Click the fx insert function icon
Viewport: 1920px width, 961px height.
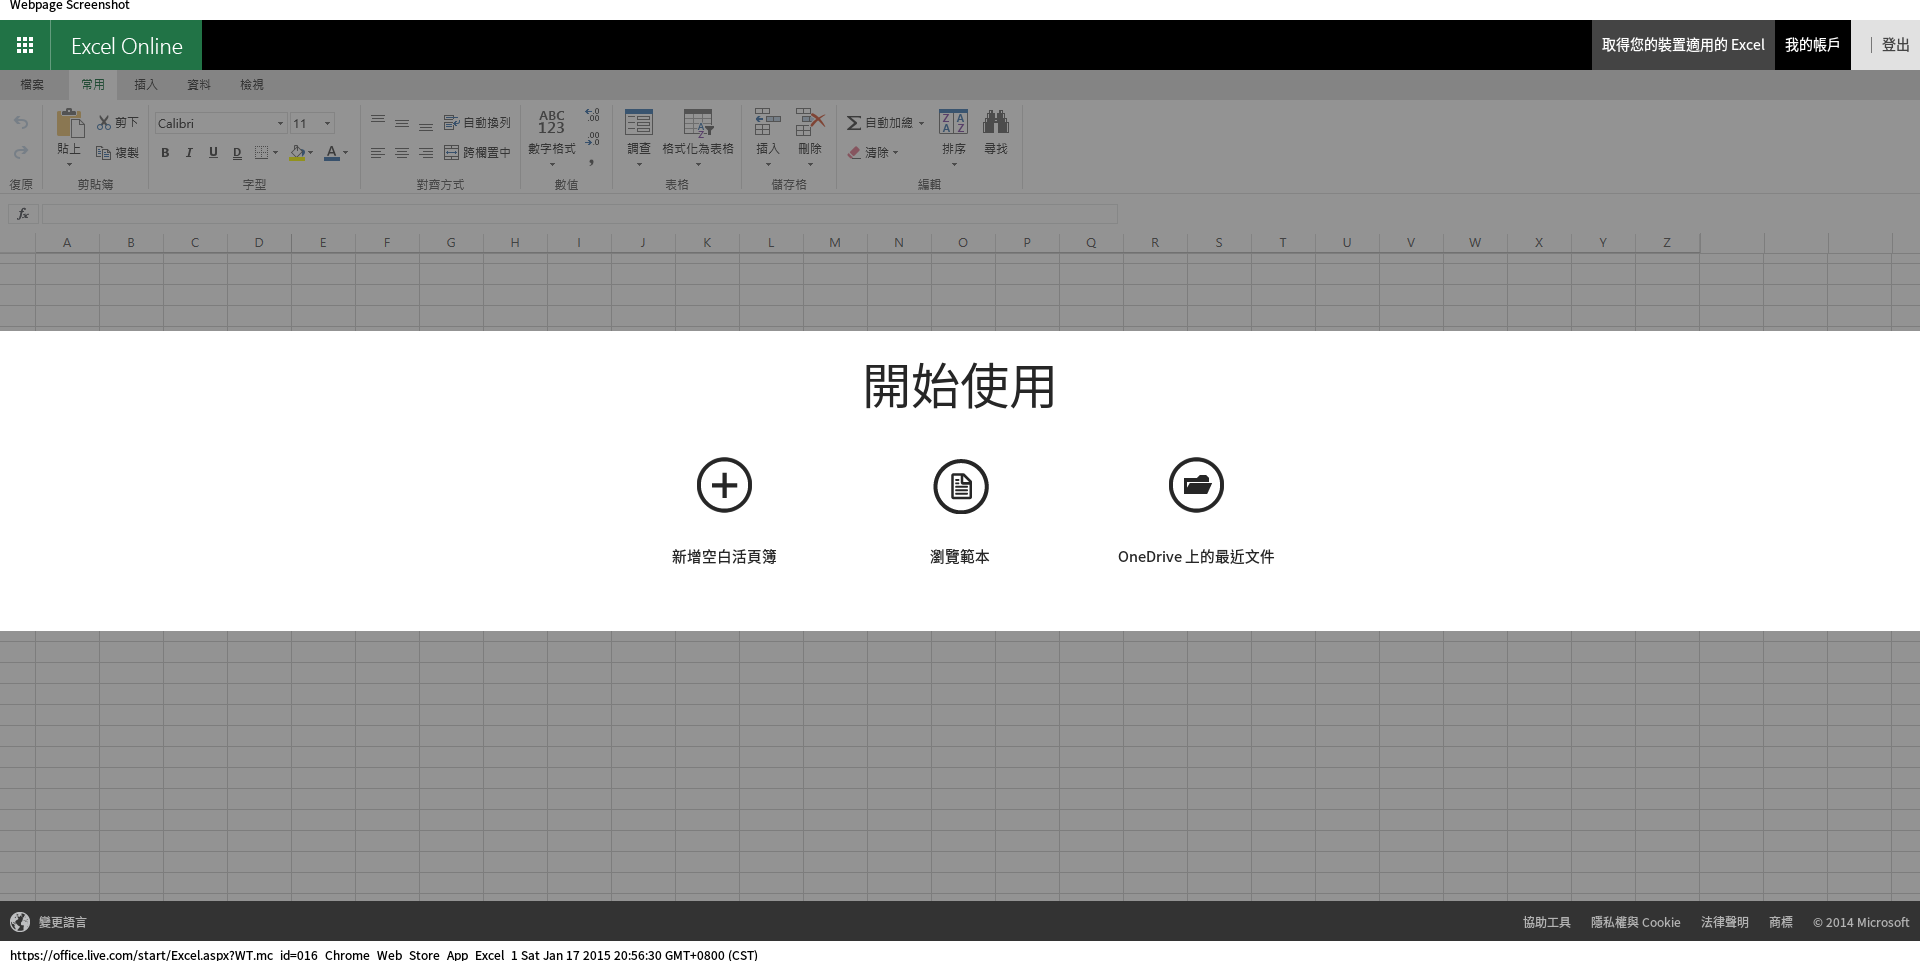(23, 214)
